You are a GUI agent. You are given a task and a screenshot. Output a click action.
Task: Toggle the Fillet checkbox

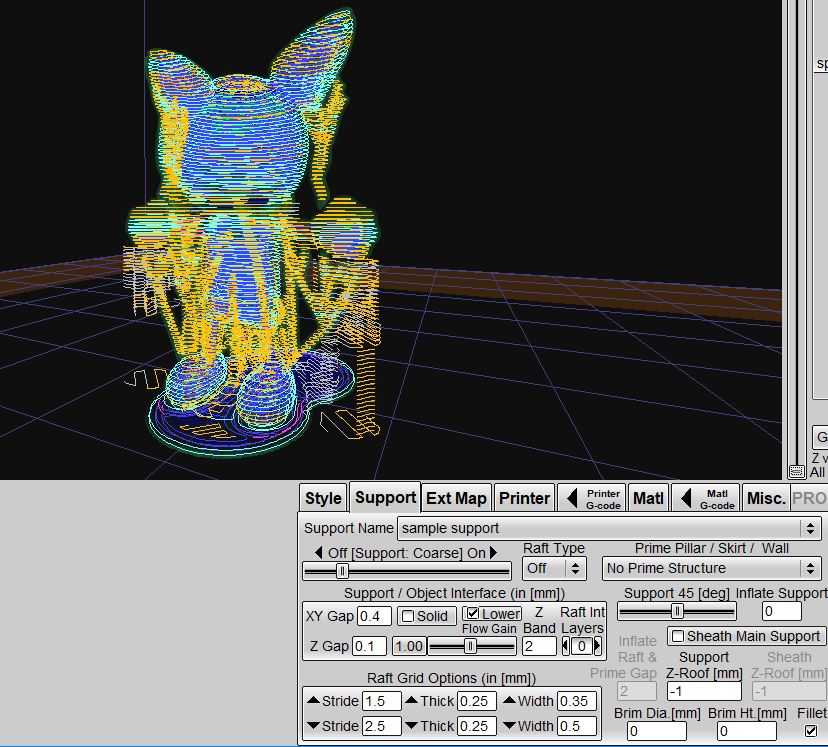[x=811, y=731]
